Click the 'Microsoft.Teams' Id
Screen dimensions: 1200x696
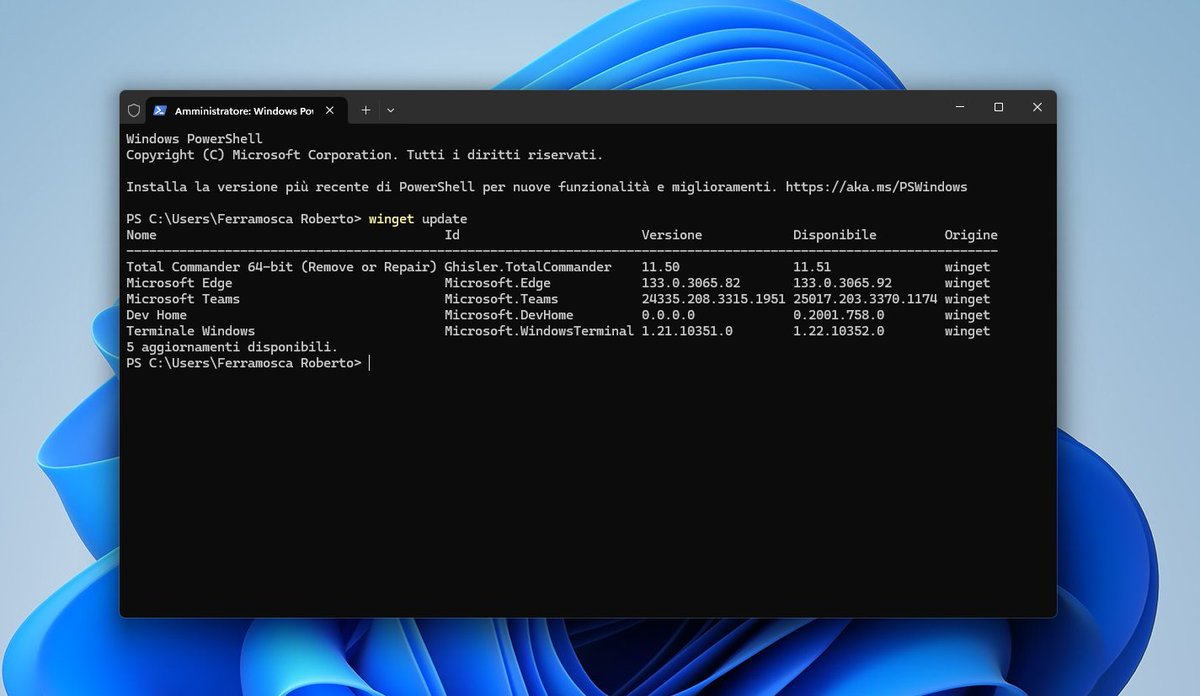click(502, 299)
